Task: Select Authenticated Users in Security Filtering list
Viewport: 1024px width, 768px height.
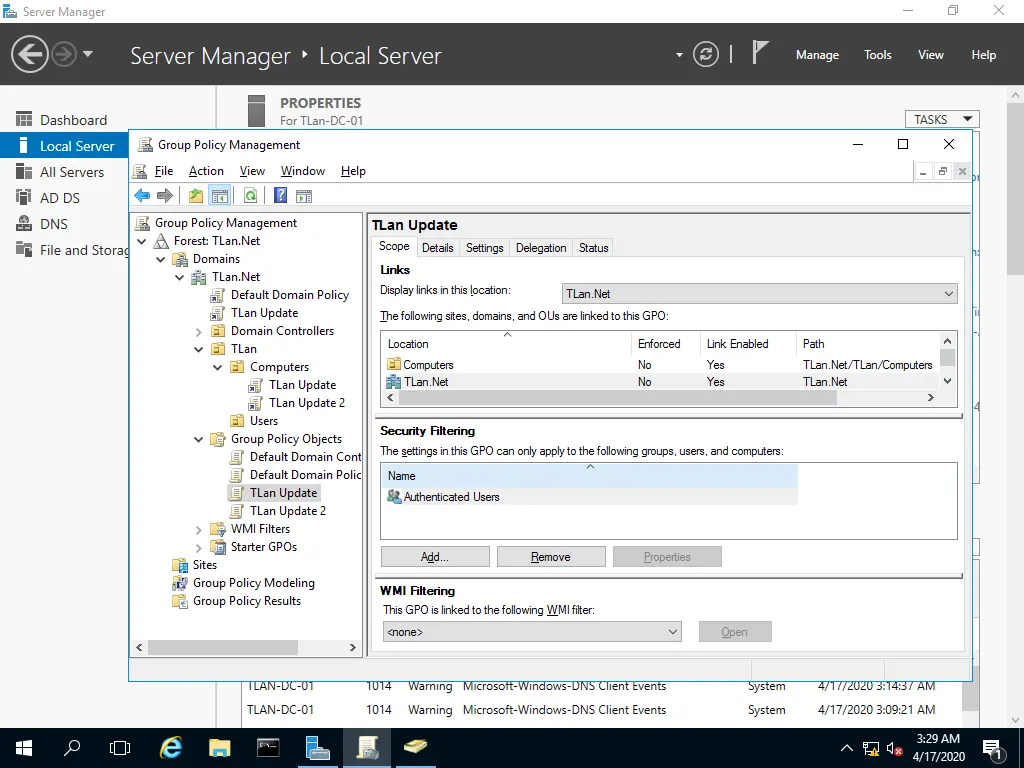Action: click(x=589, y=497)
